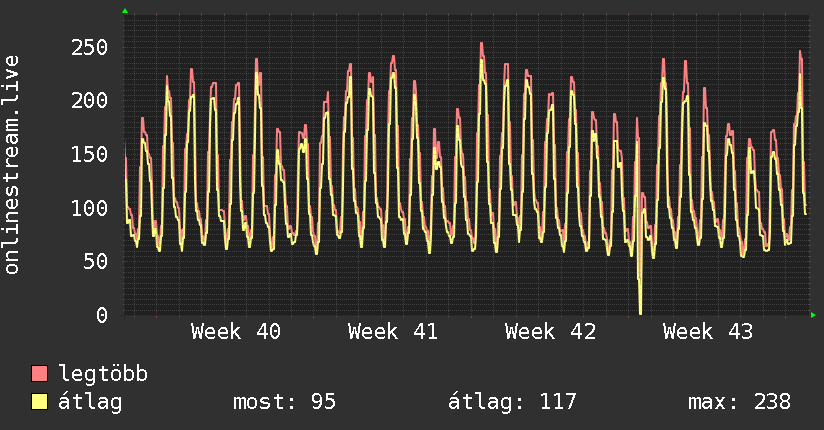Viewport: 824px width, 430px height.
Task: Click the átlag: 117 statistic
Action: 512,402
